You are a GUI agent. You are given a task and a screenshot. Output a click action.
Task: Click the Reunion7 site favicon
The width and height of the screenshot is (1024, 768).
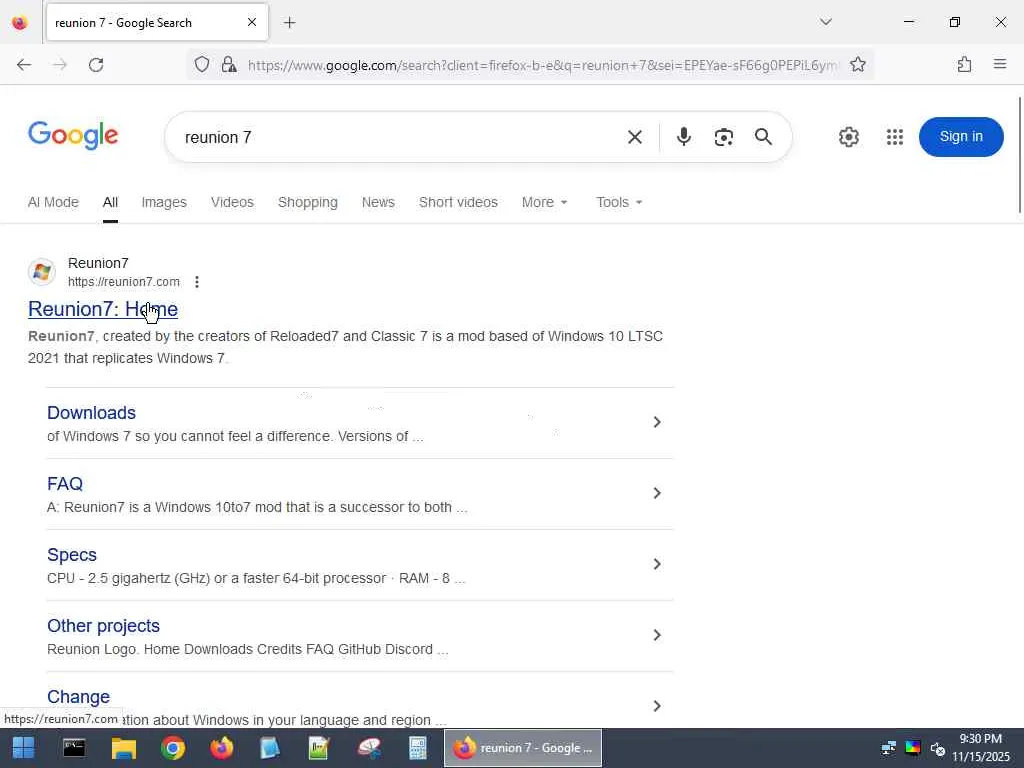click(x=42, y=272)
